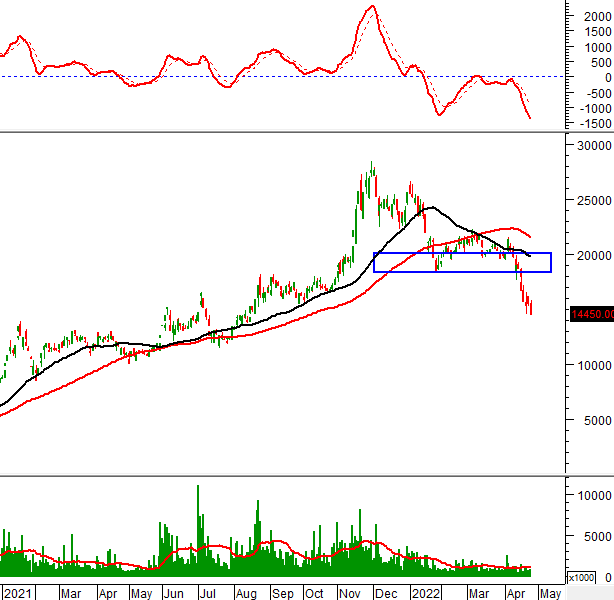Image resolution: width=614 pixels, height=600 pixels.
Task: Click the Nov month label on time axis
Action: tap(350, 593)
